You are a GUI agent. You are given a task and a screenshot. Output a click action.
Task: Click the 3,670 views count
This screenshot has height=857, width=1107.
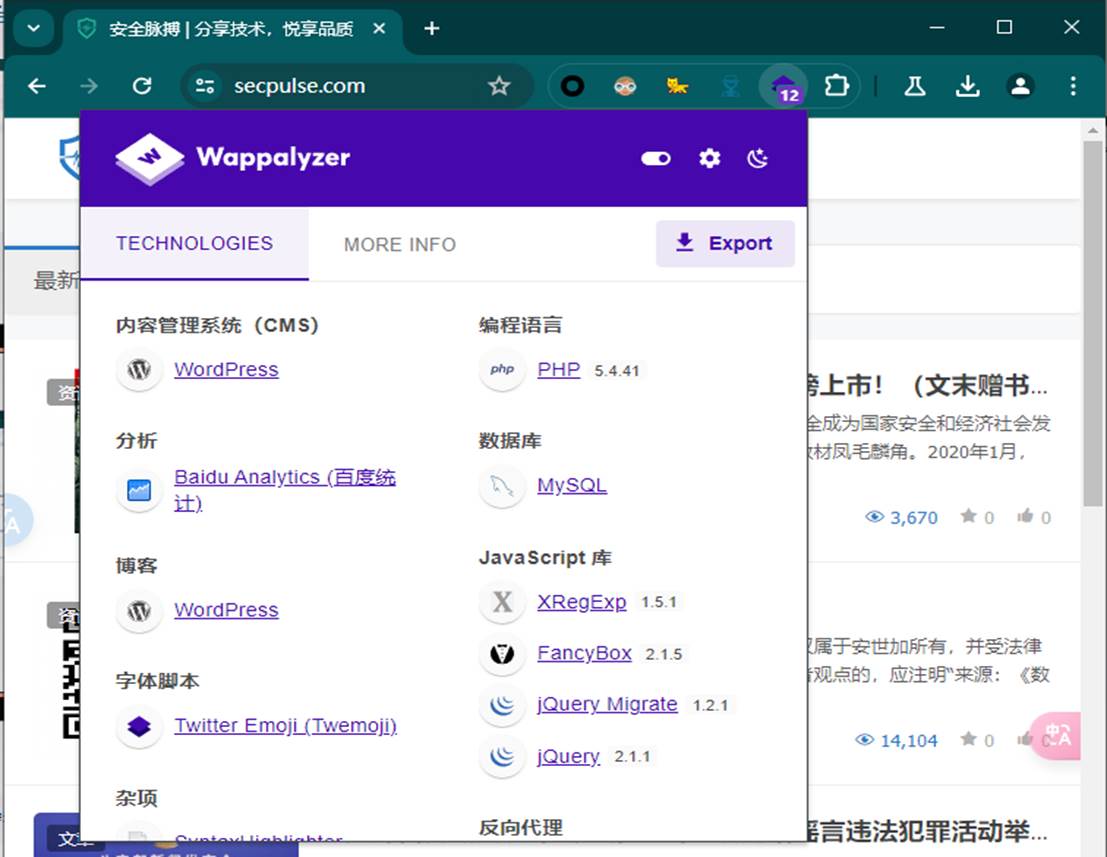(902, 517)
